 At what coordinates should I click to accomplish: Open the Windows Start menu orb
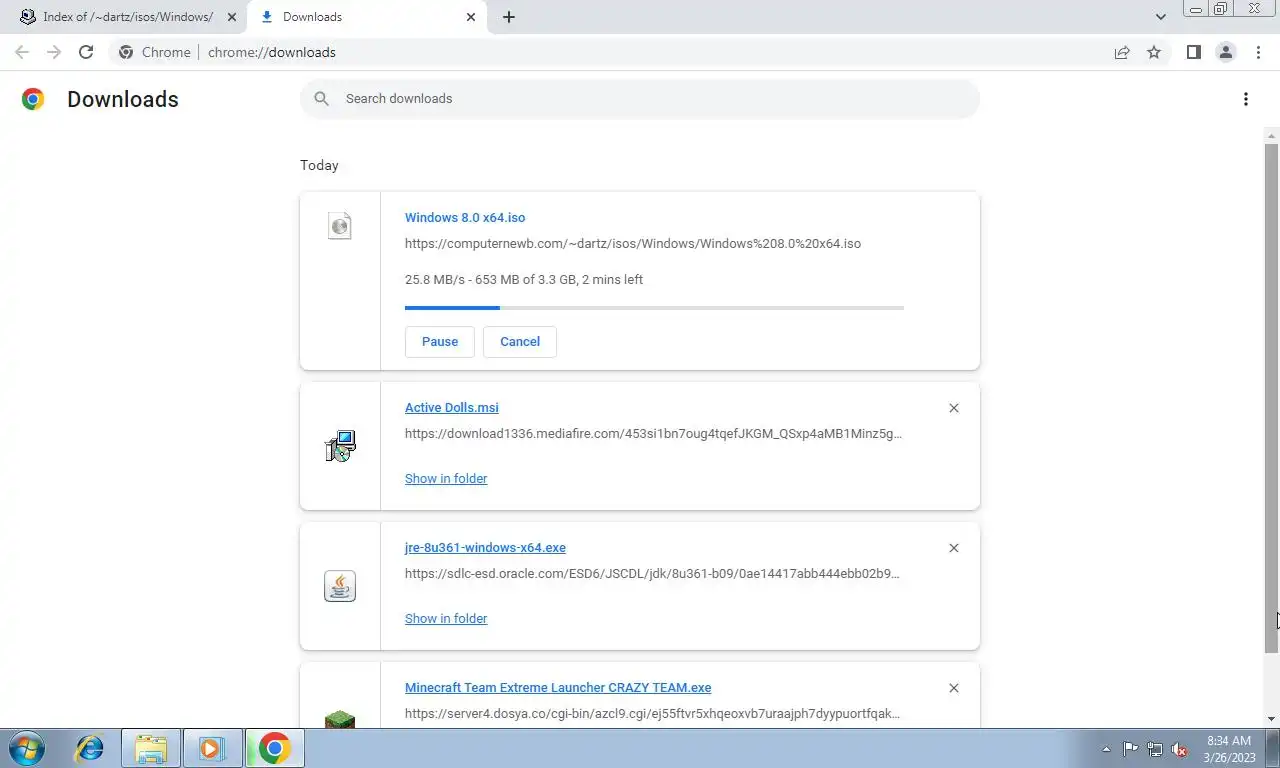point(26,748)
